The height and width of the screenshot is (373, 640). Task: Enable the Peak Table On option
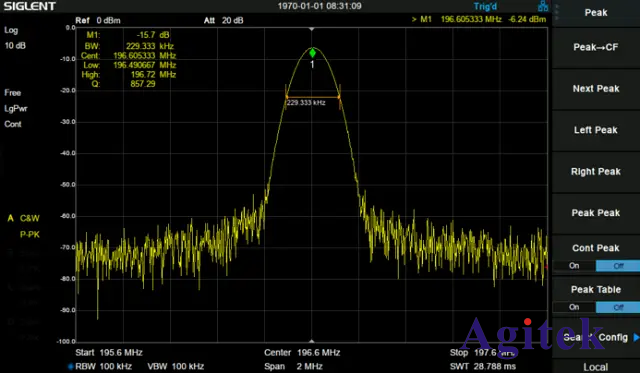click(x=574, y=307)
